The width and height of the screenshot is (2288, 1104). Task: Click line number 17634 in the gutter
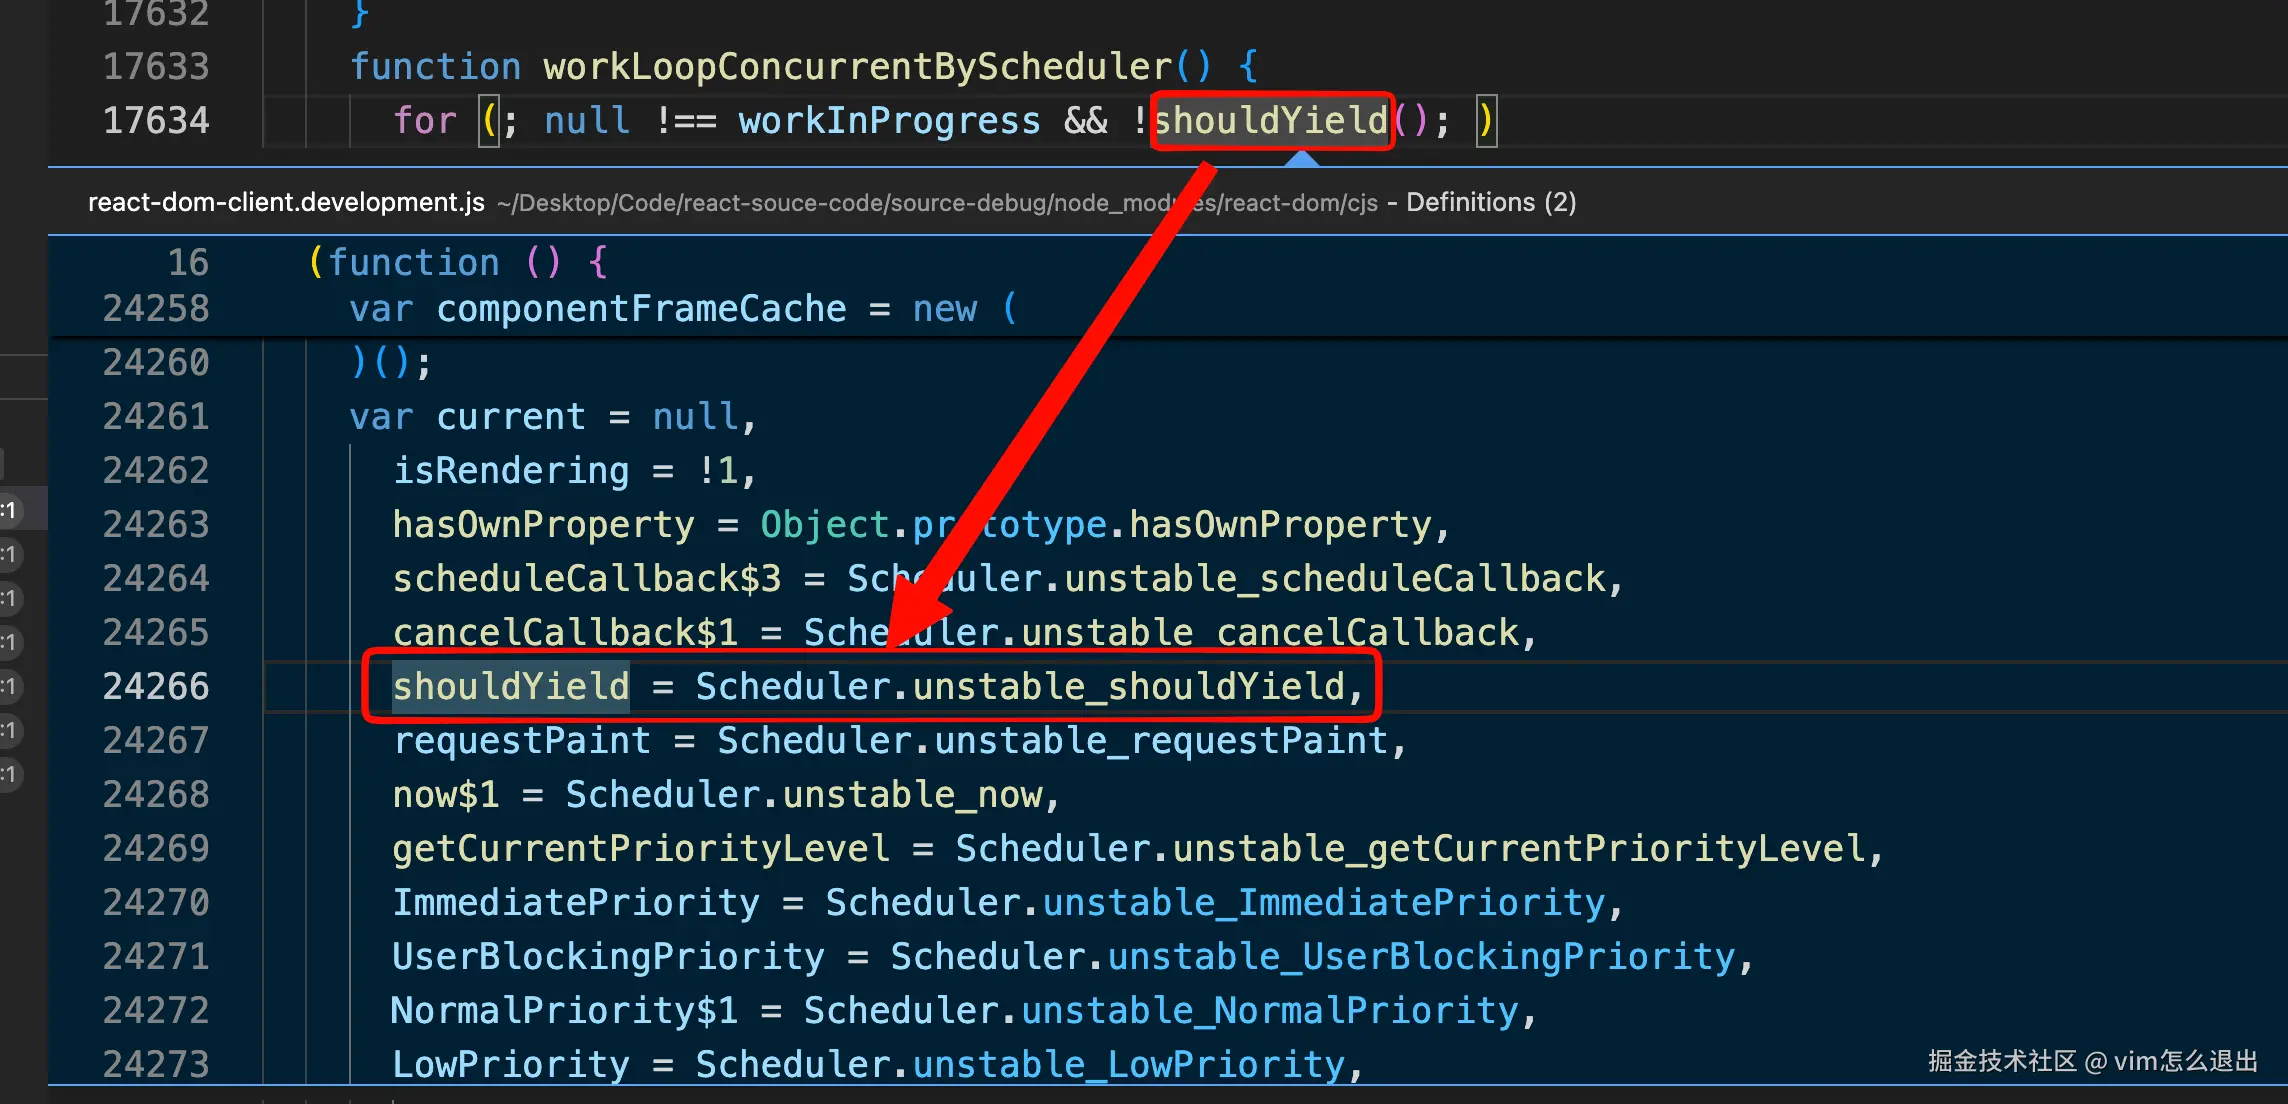156,121
